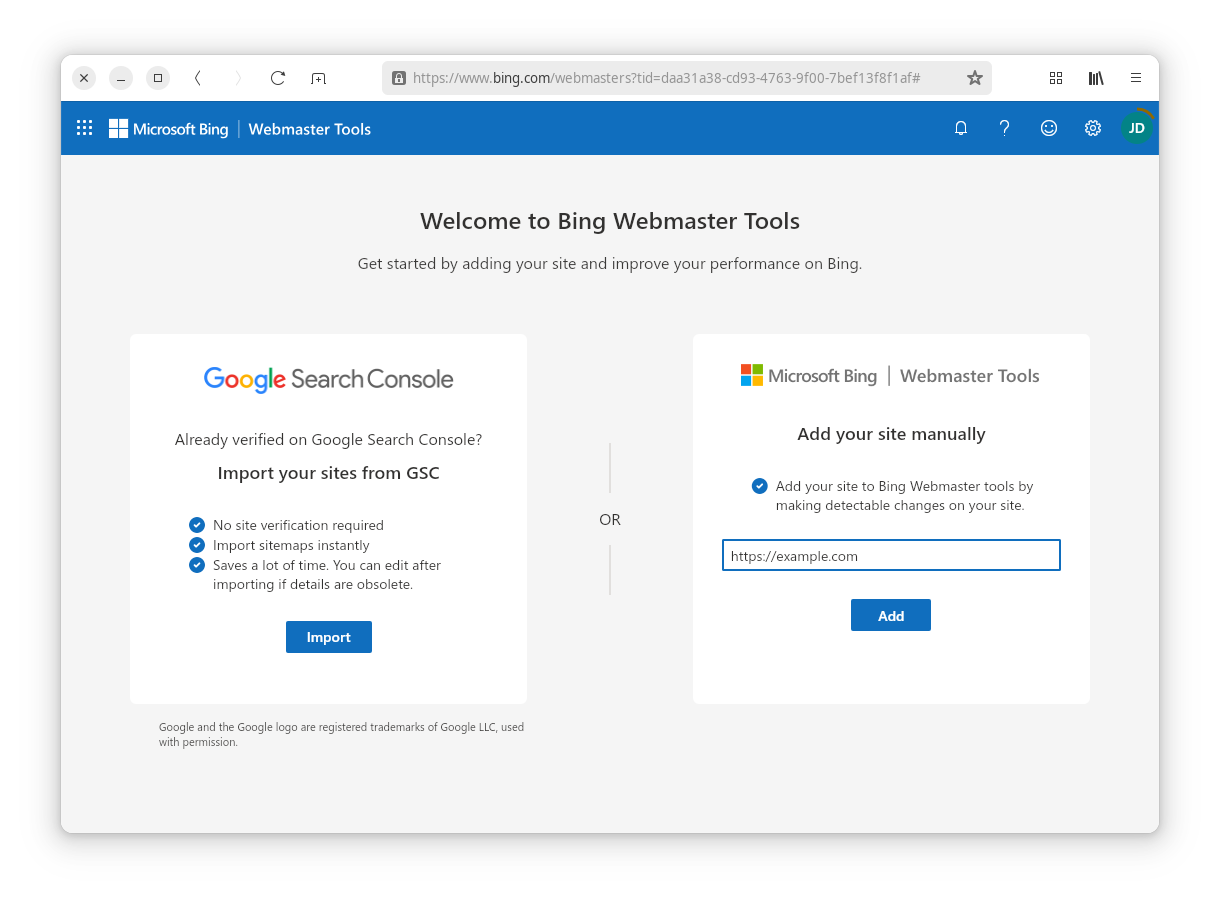Click the checkmark beside No site verification required
1220x900 pixels.
(197, 525)
